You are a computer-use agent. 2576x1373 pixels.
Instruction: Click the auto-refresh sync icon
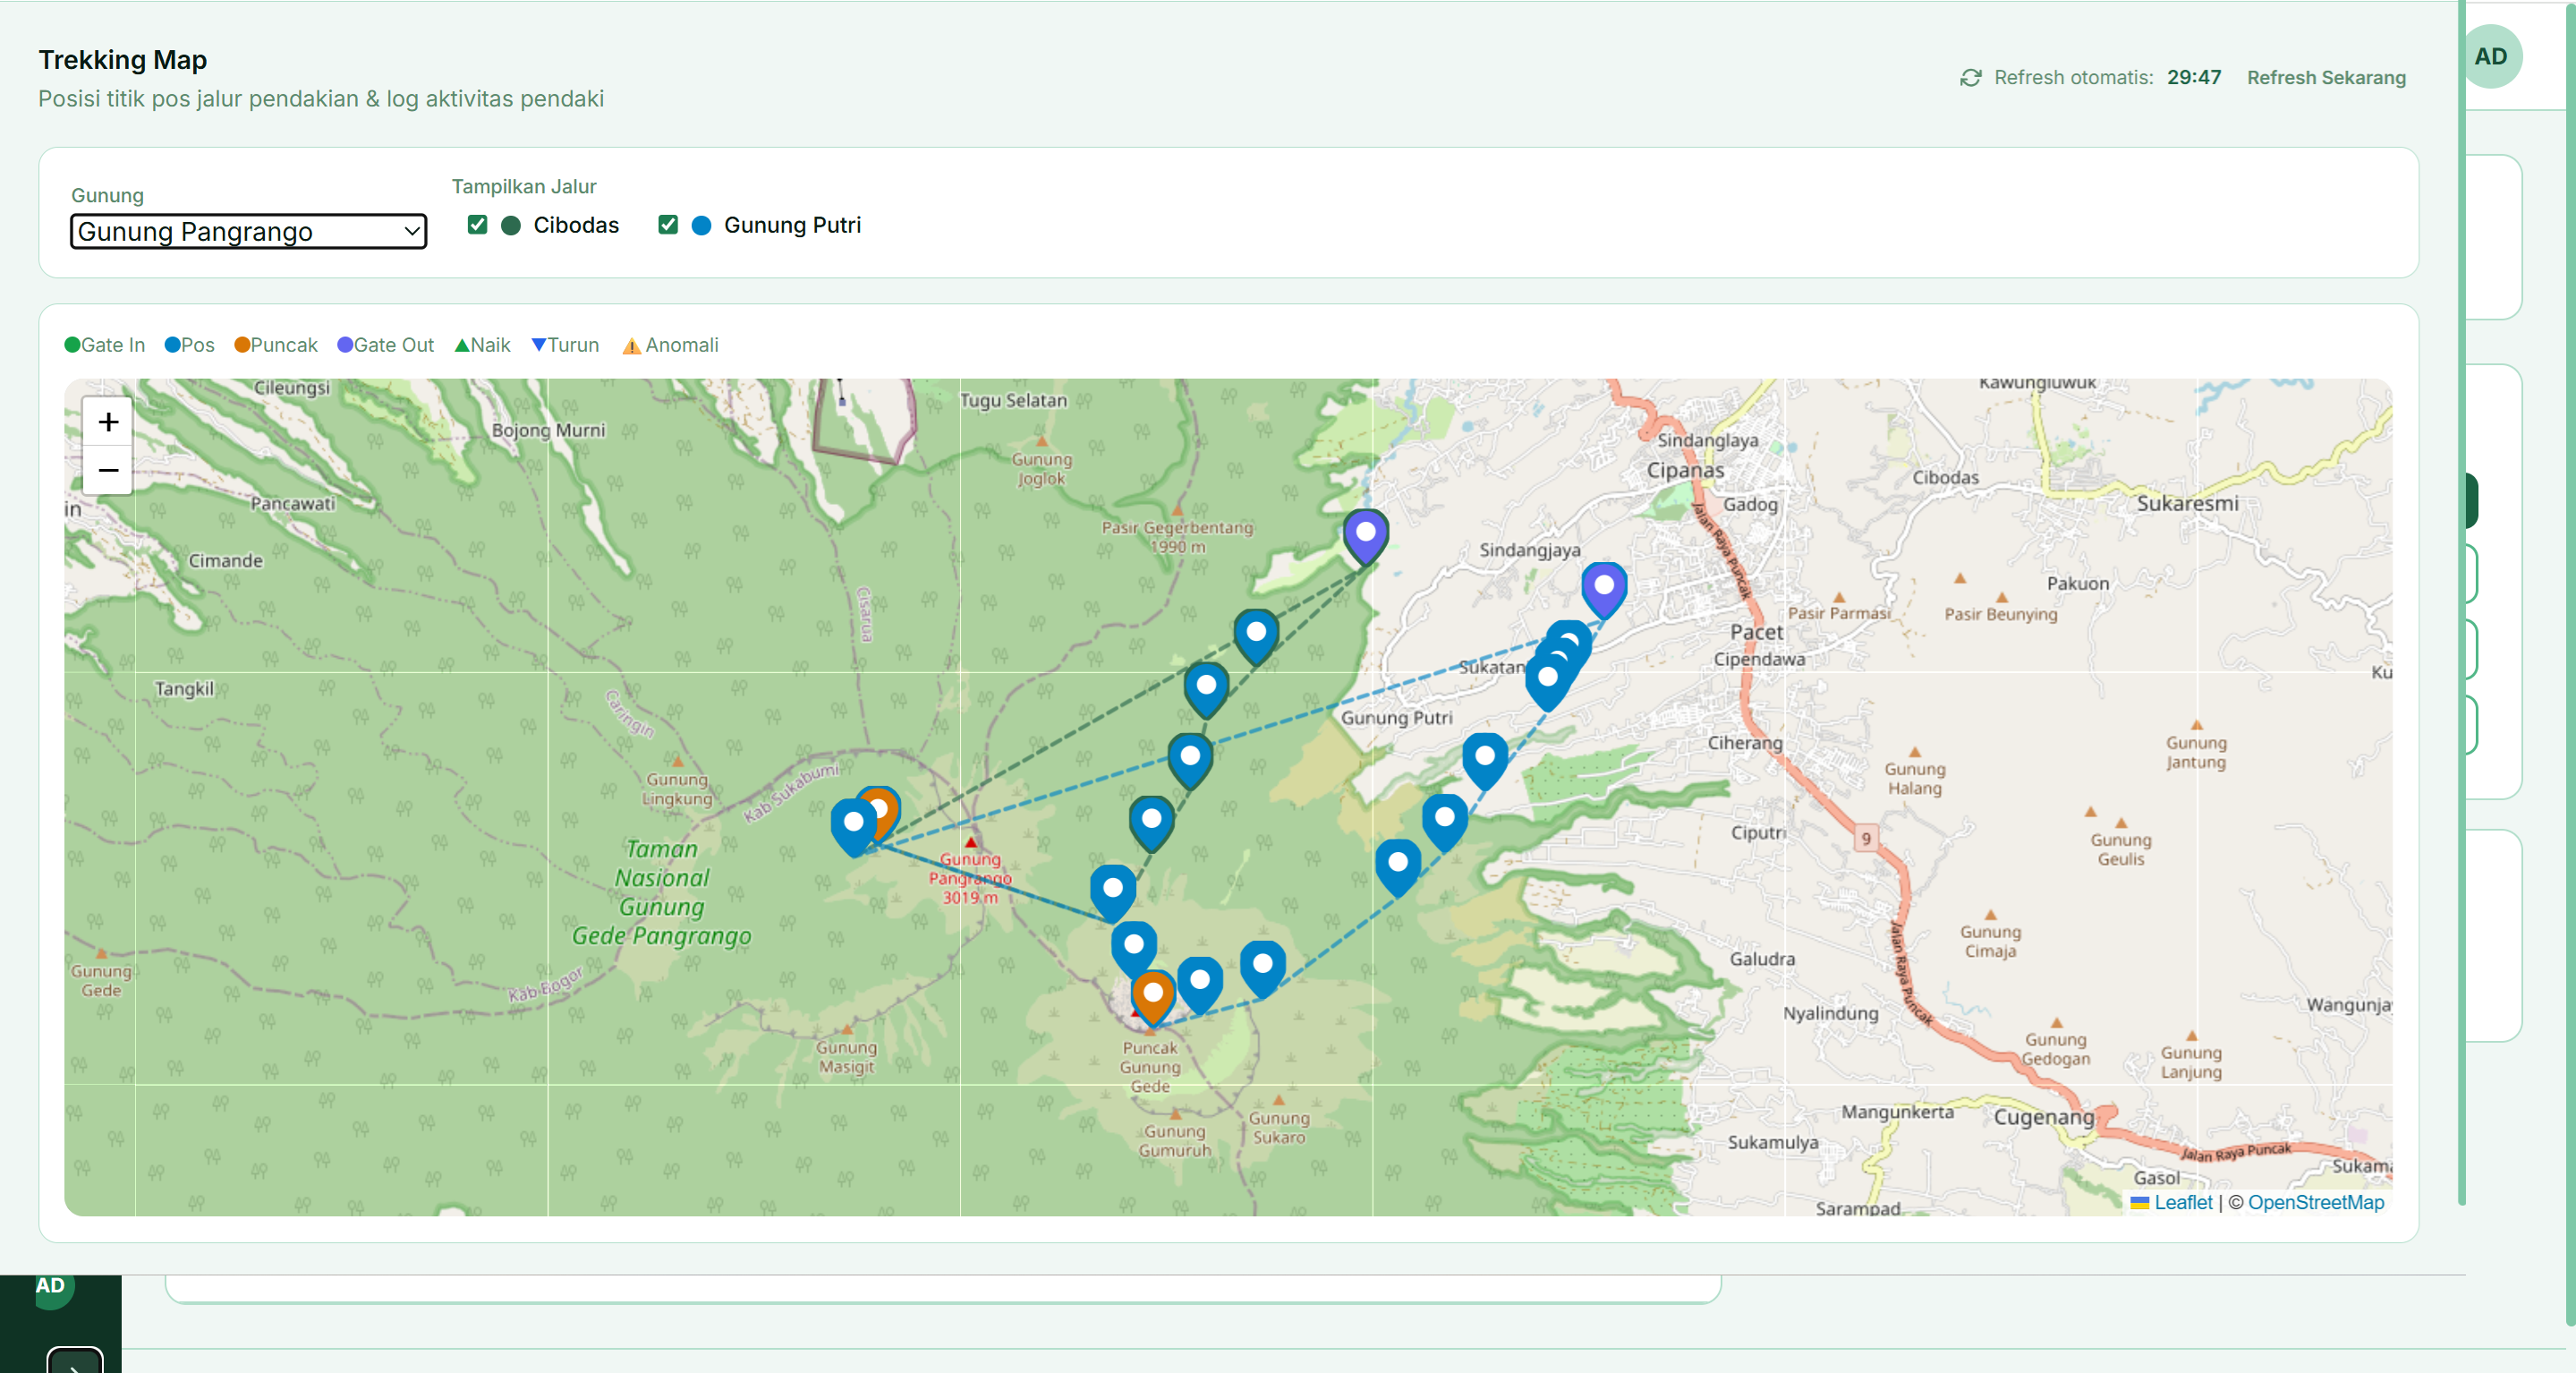tap(1969, 77)
